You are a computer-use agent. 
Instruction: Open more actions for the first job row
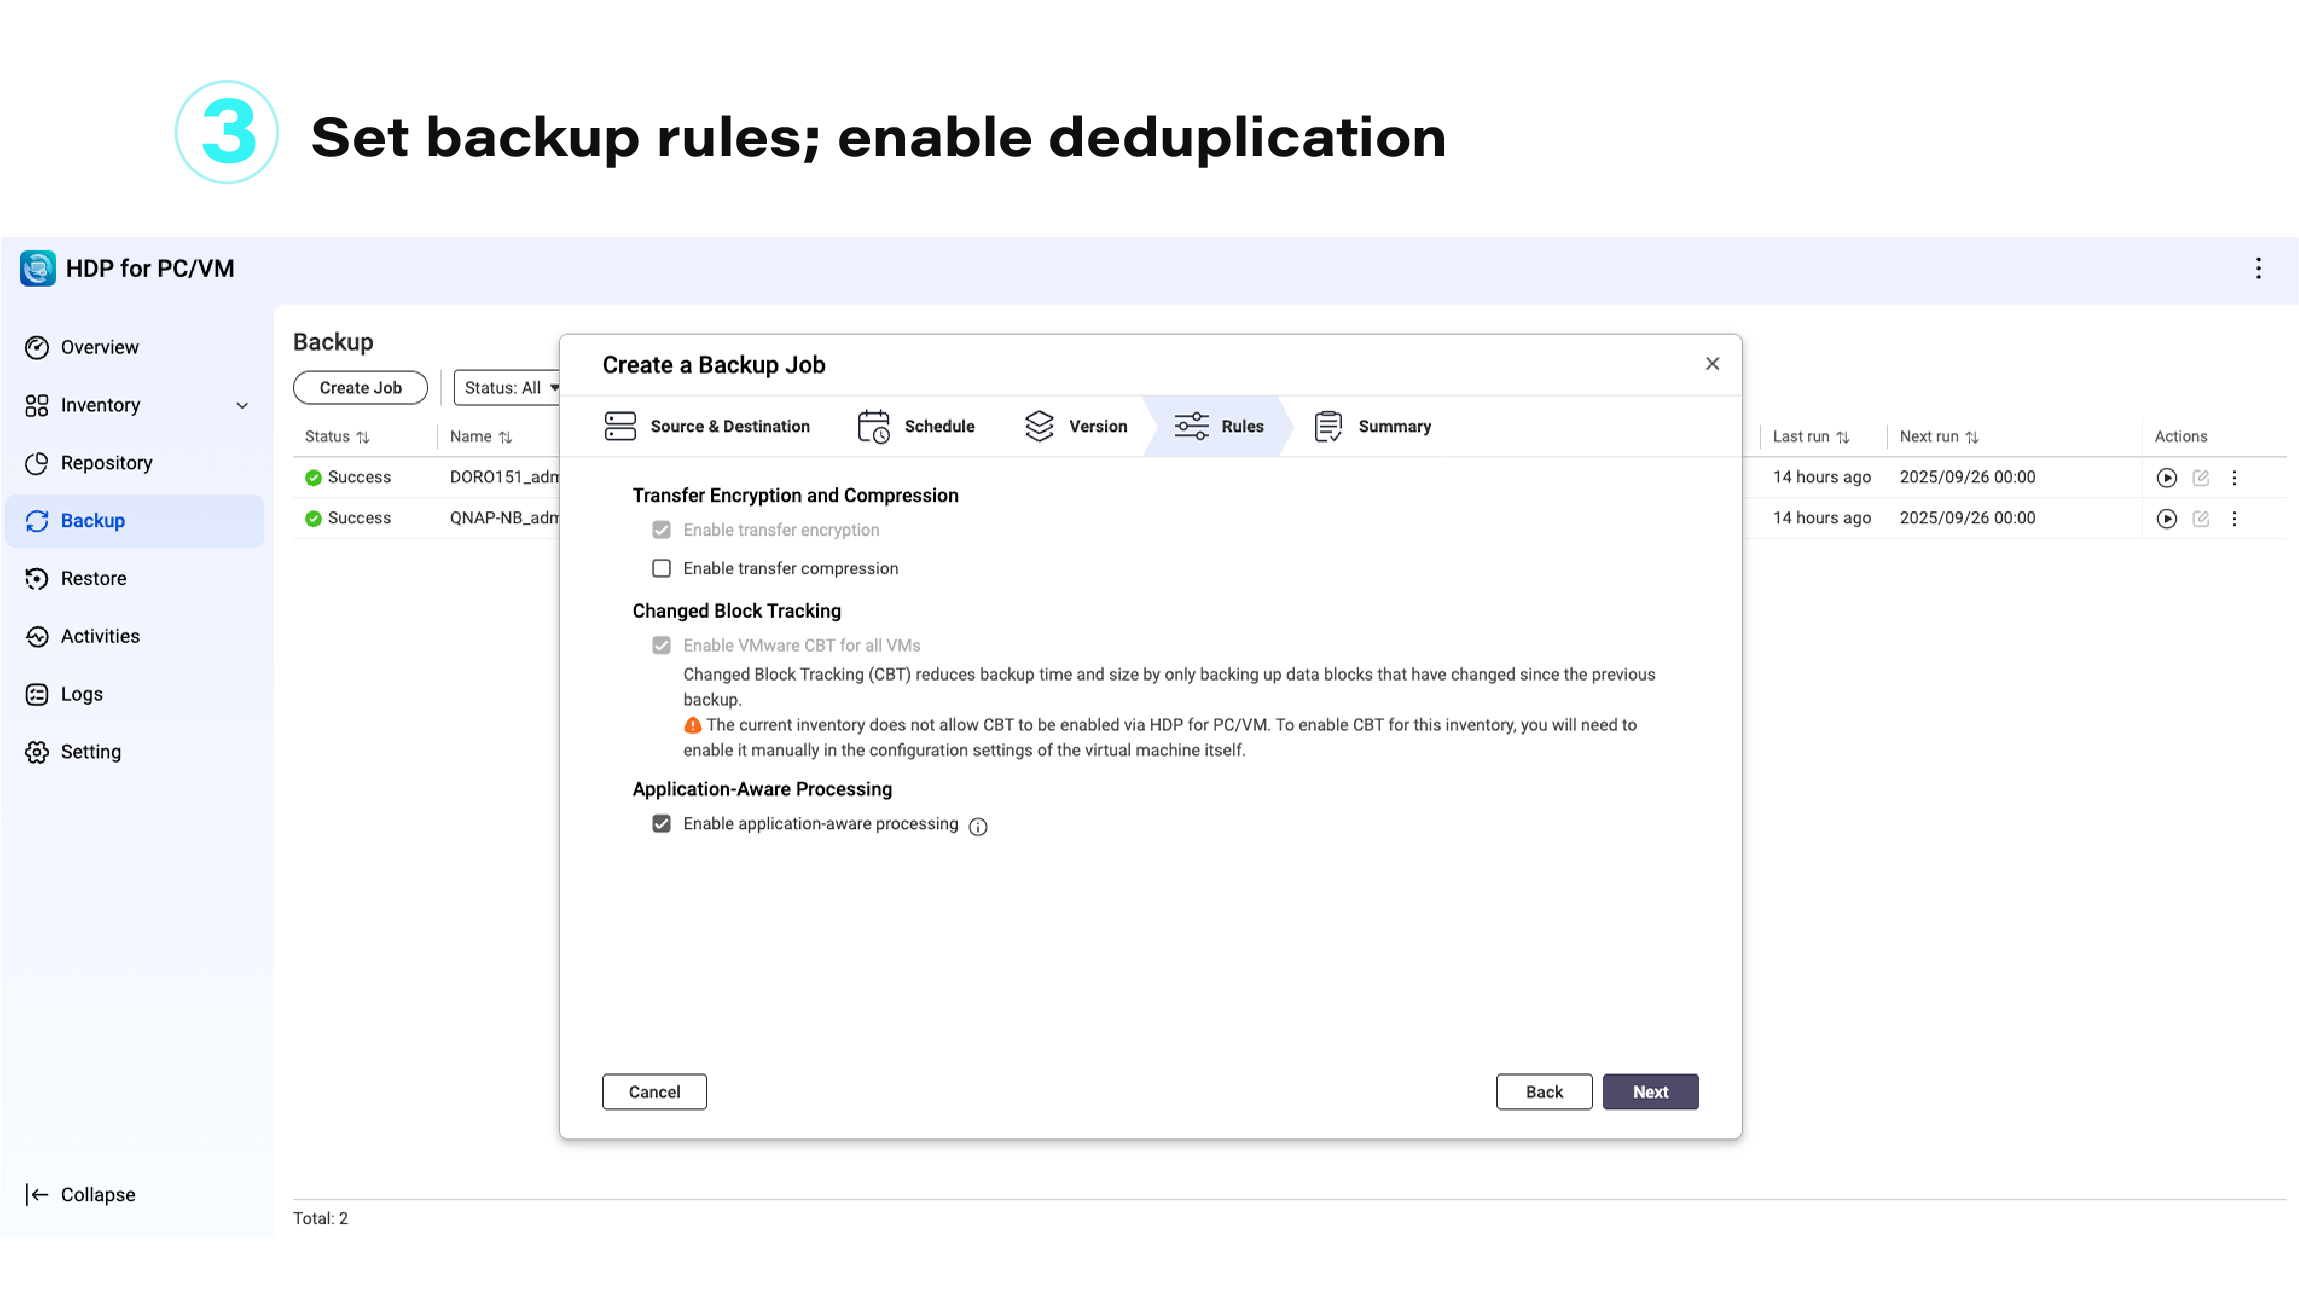click(x=2234, y=478)
